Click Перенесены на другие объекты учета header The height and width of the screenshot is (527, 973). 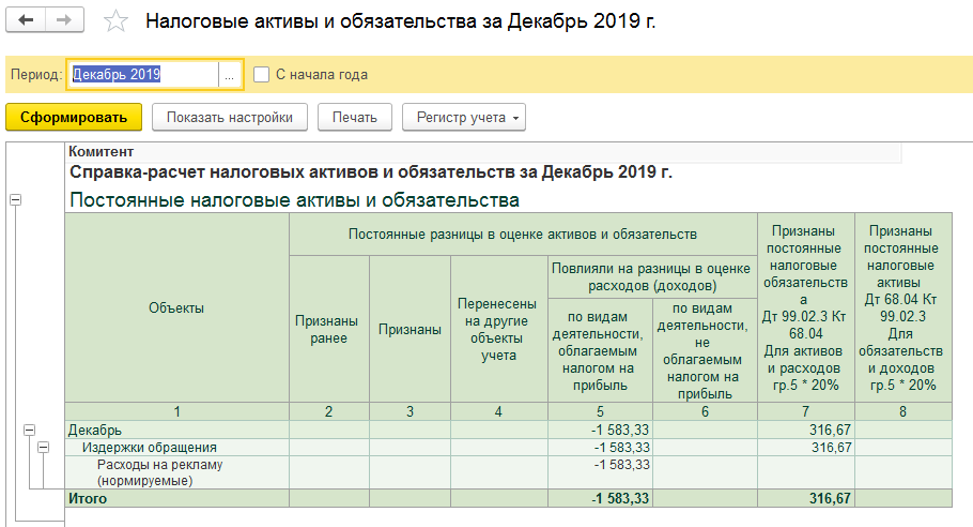coord(499,330)
